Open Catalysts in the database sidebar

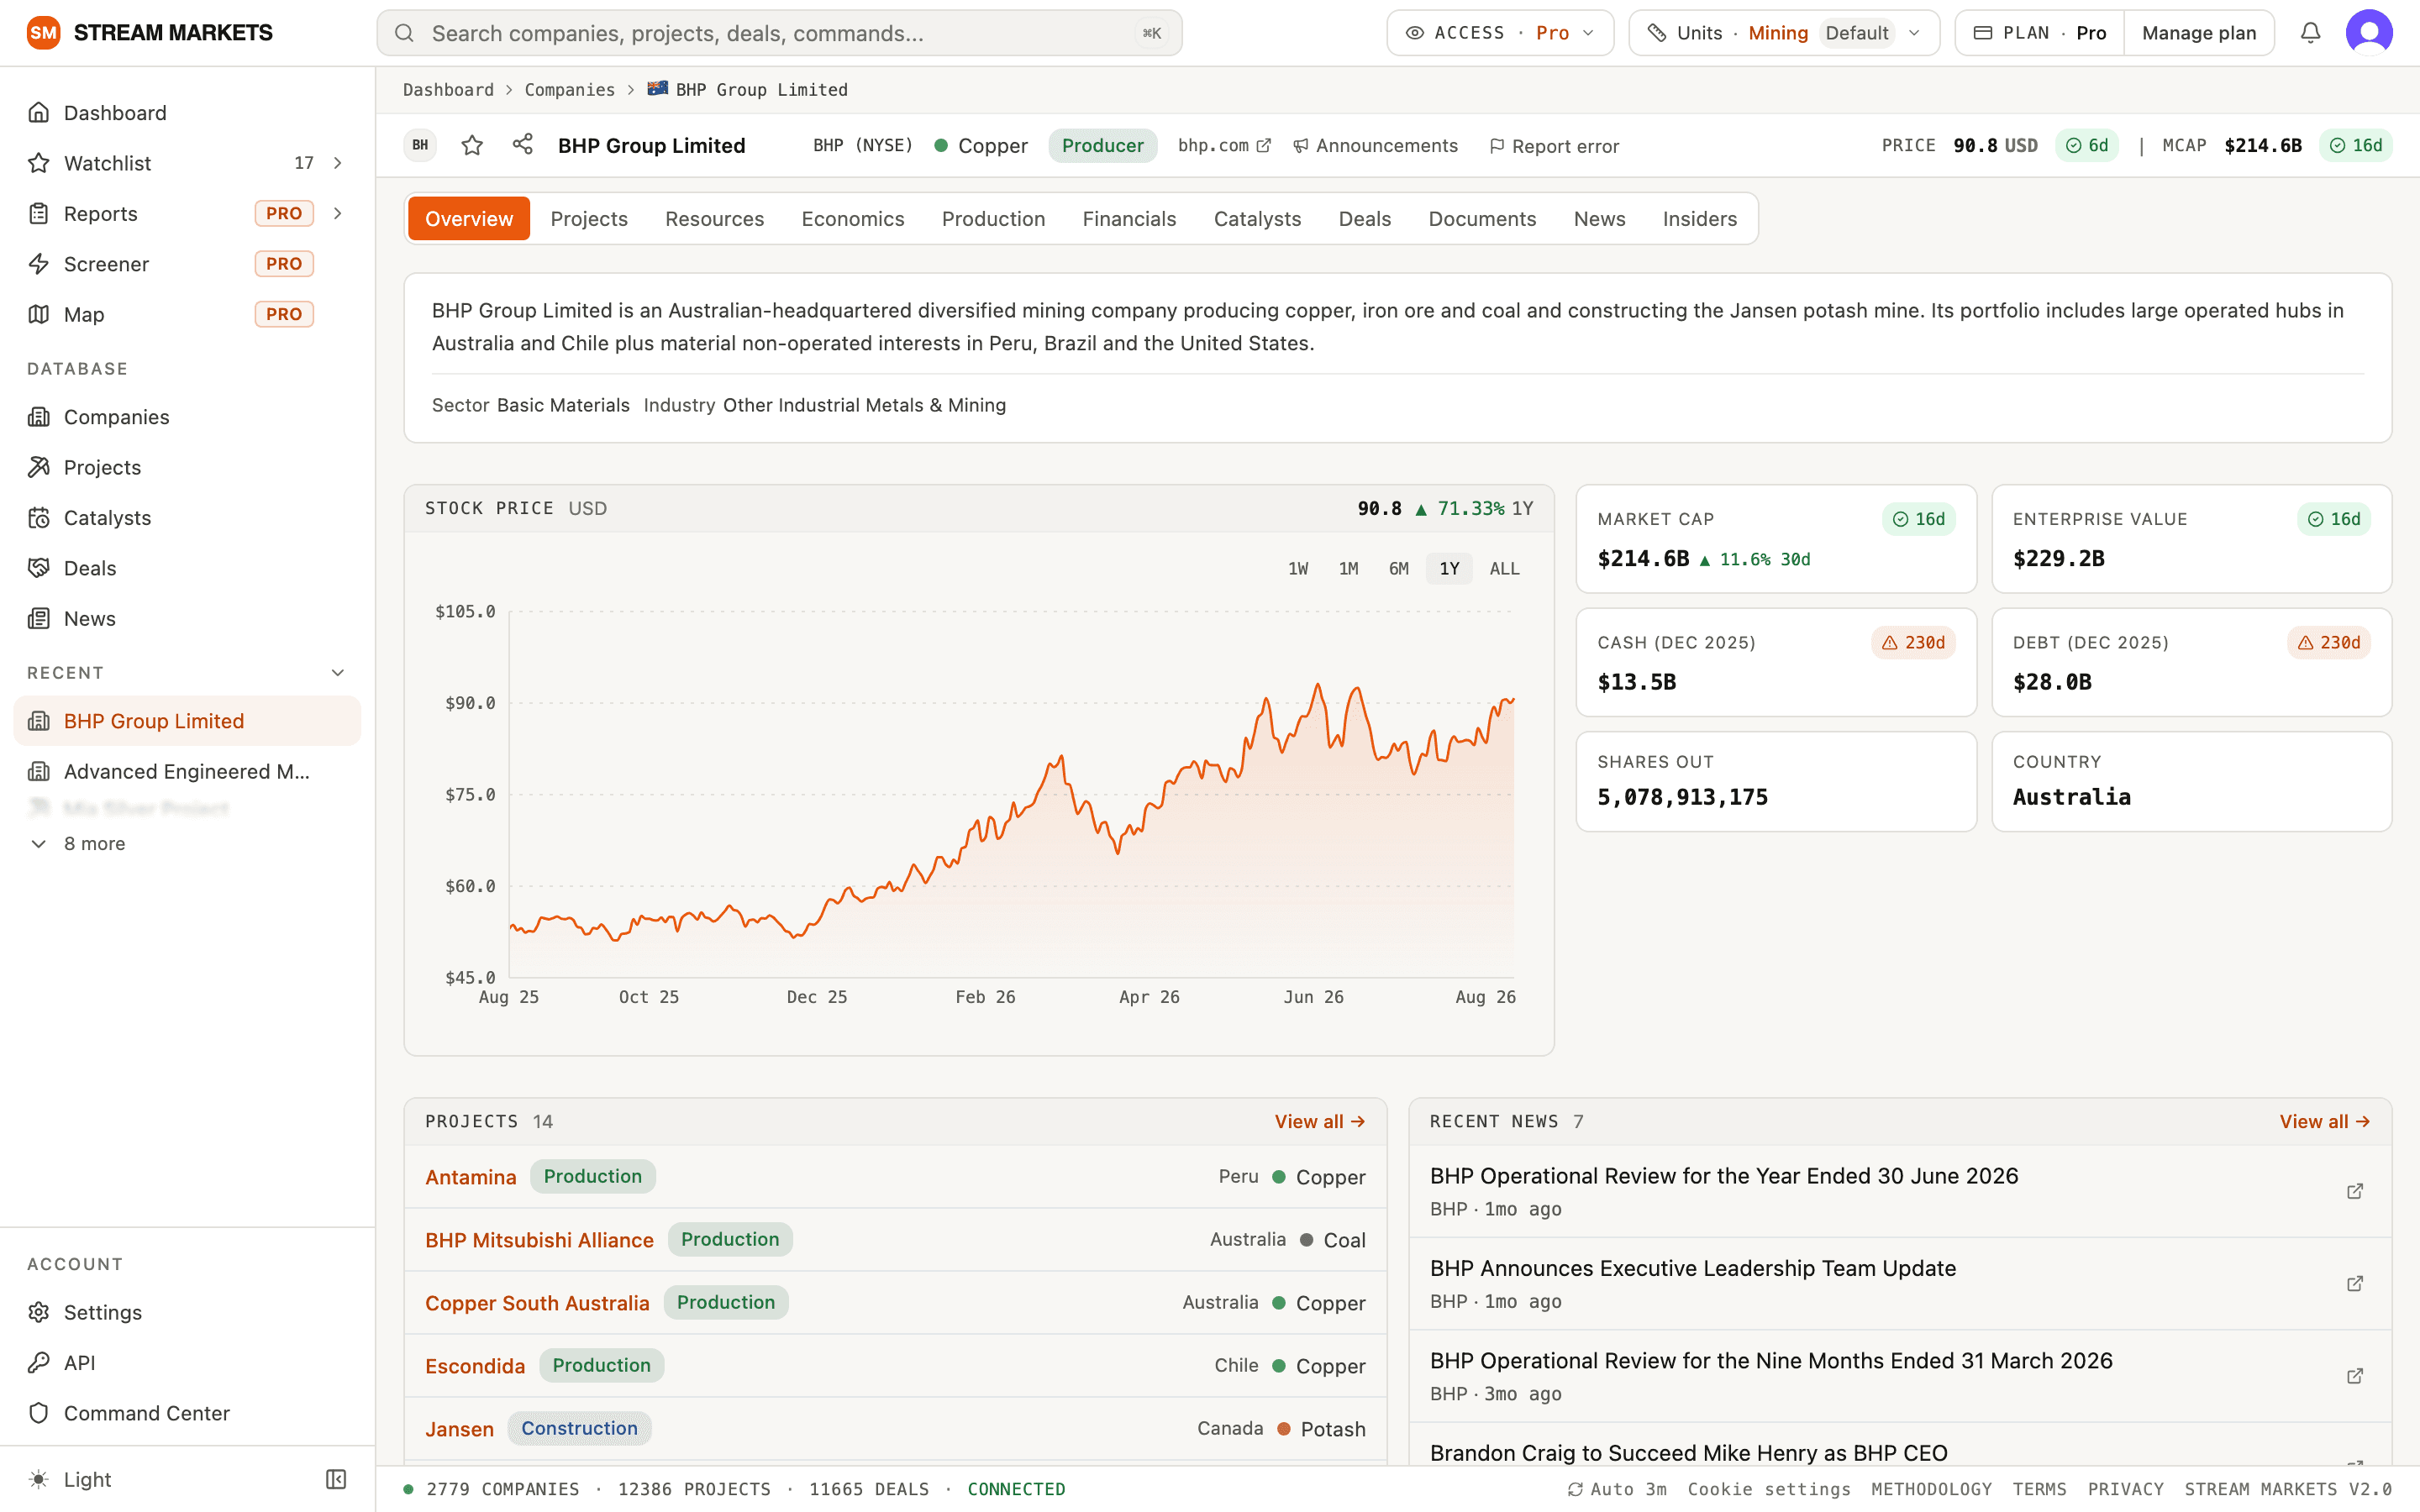188,518
